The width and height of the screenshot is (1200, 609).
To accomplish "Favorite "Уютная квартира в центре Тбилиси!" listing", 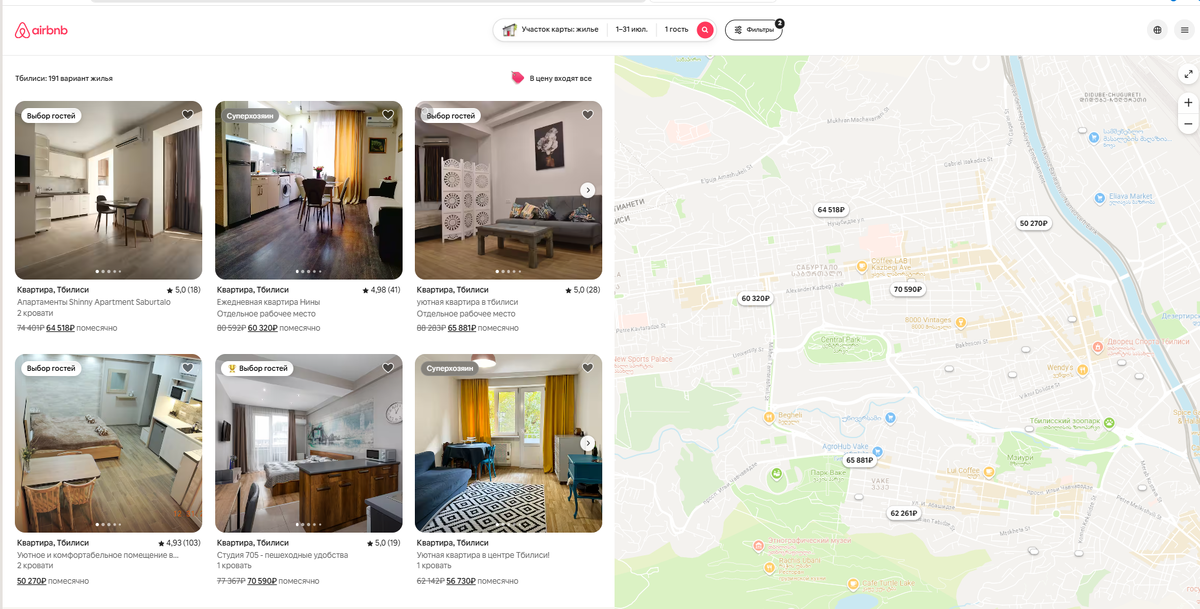I will point(588,368).
